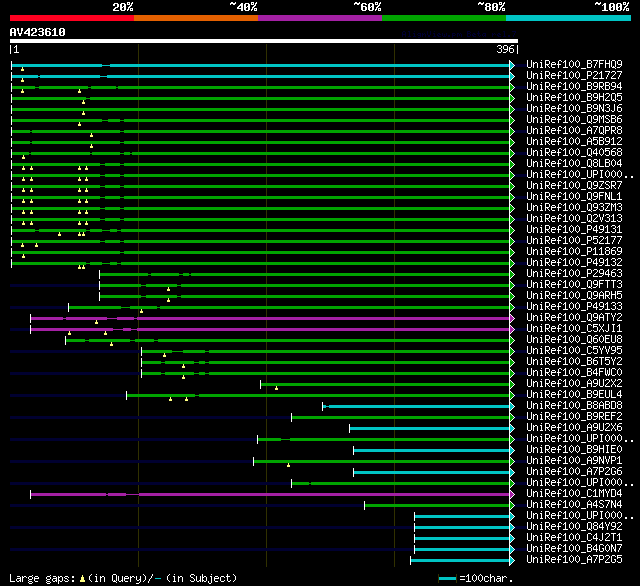Open the UniRef100_B8ABD8 hit entry
The width and height of the screenshot is (640, 586).
[573, 406]
